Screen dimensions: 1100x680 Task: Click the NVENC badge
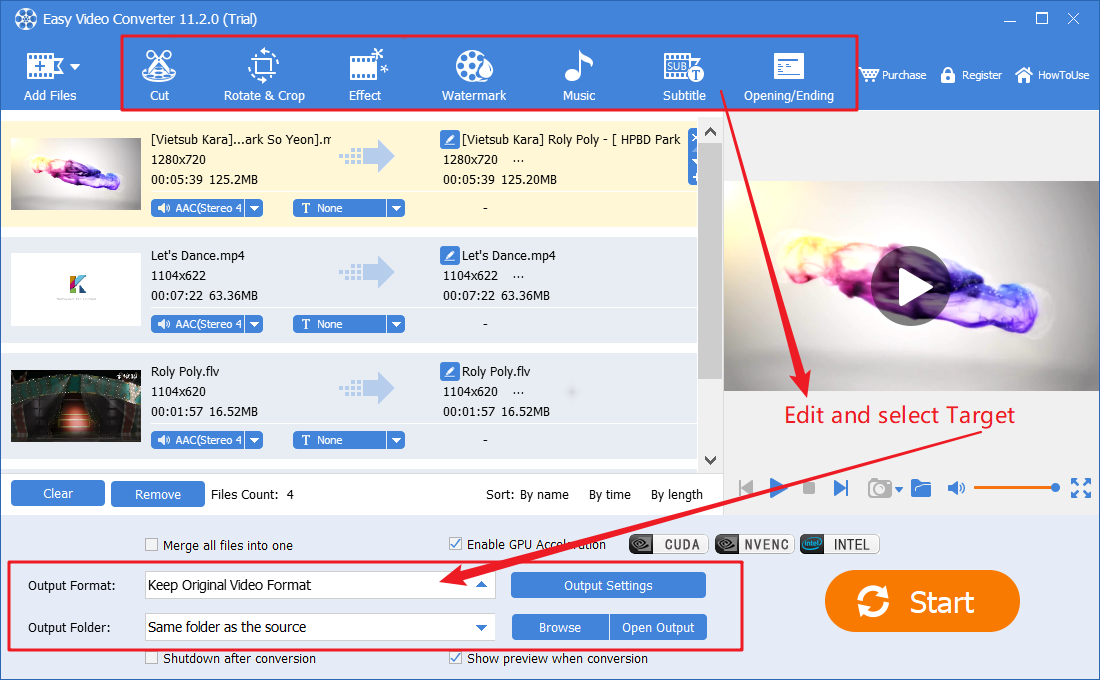click(x=754, y=545)
